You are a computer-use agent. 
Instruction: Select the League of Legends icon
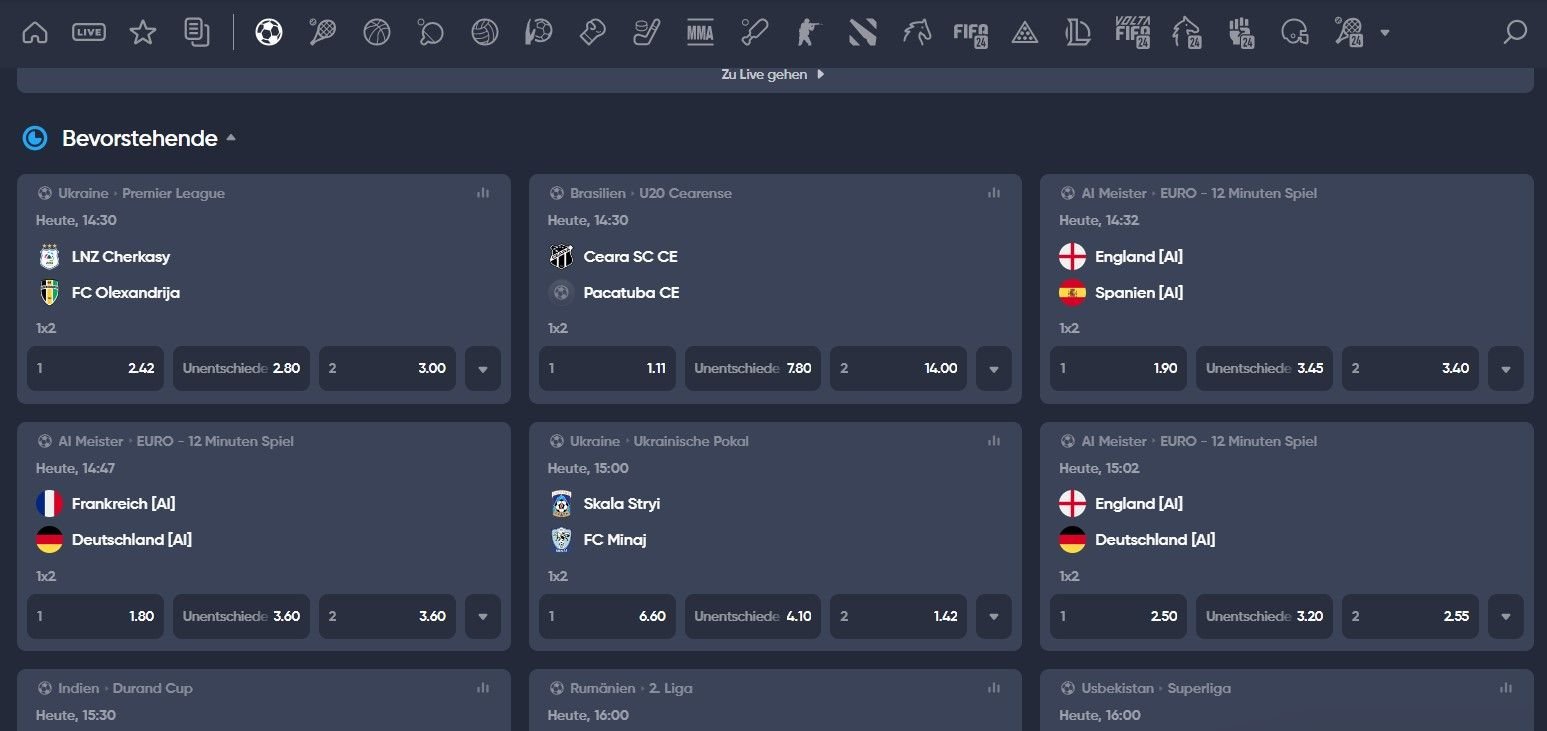coord(1079,33)
